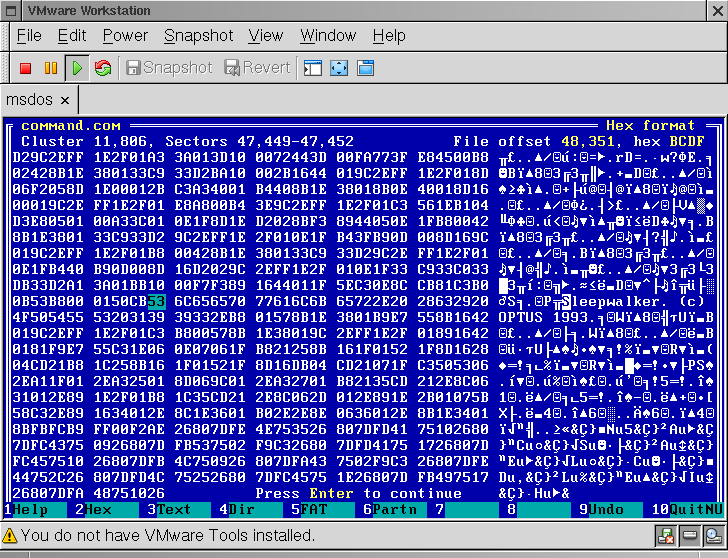The height and width of the screenshot is (558, 728).
Task: Click the Revert toolbar button
Action: 257,68
